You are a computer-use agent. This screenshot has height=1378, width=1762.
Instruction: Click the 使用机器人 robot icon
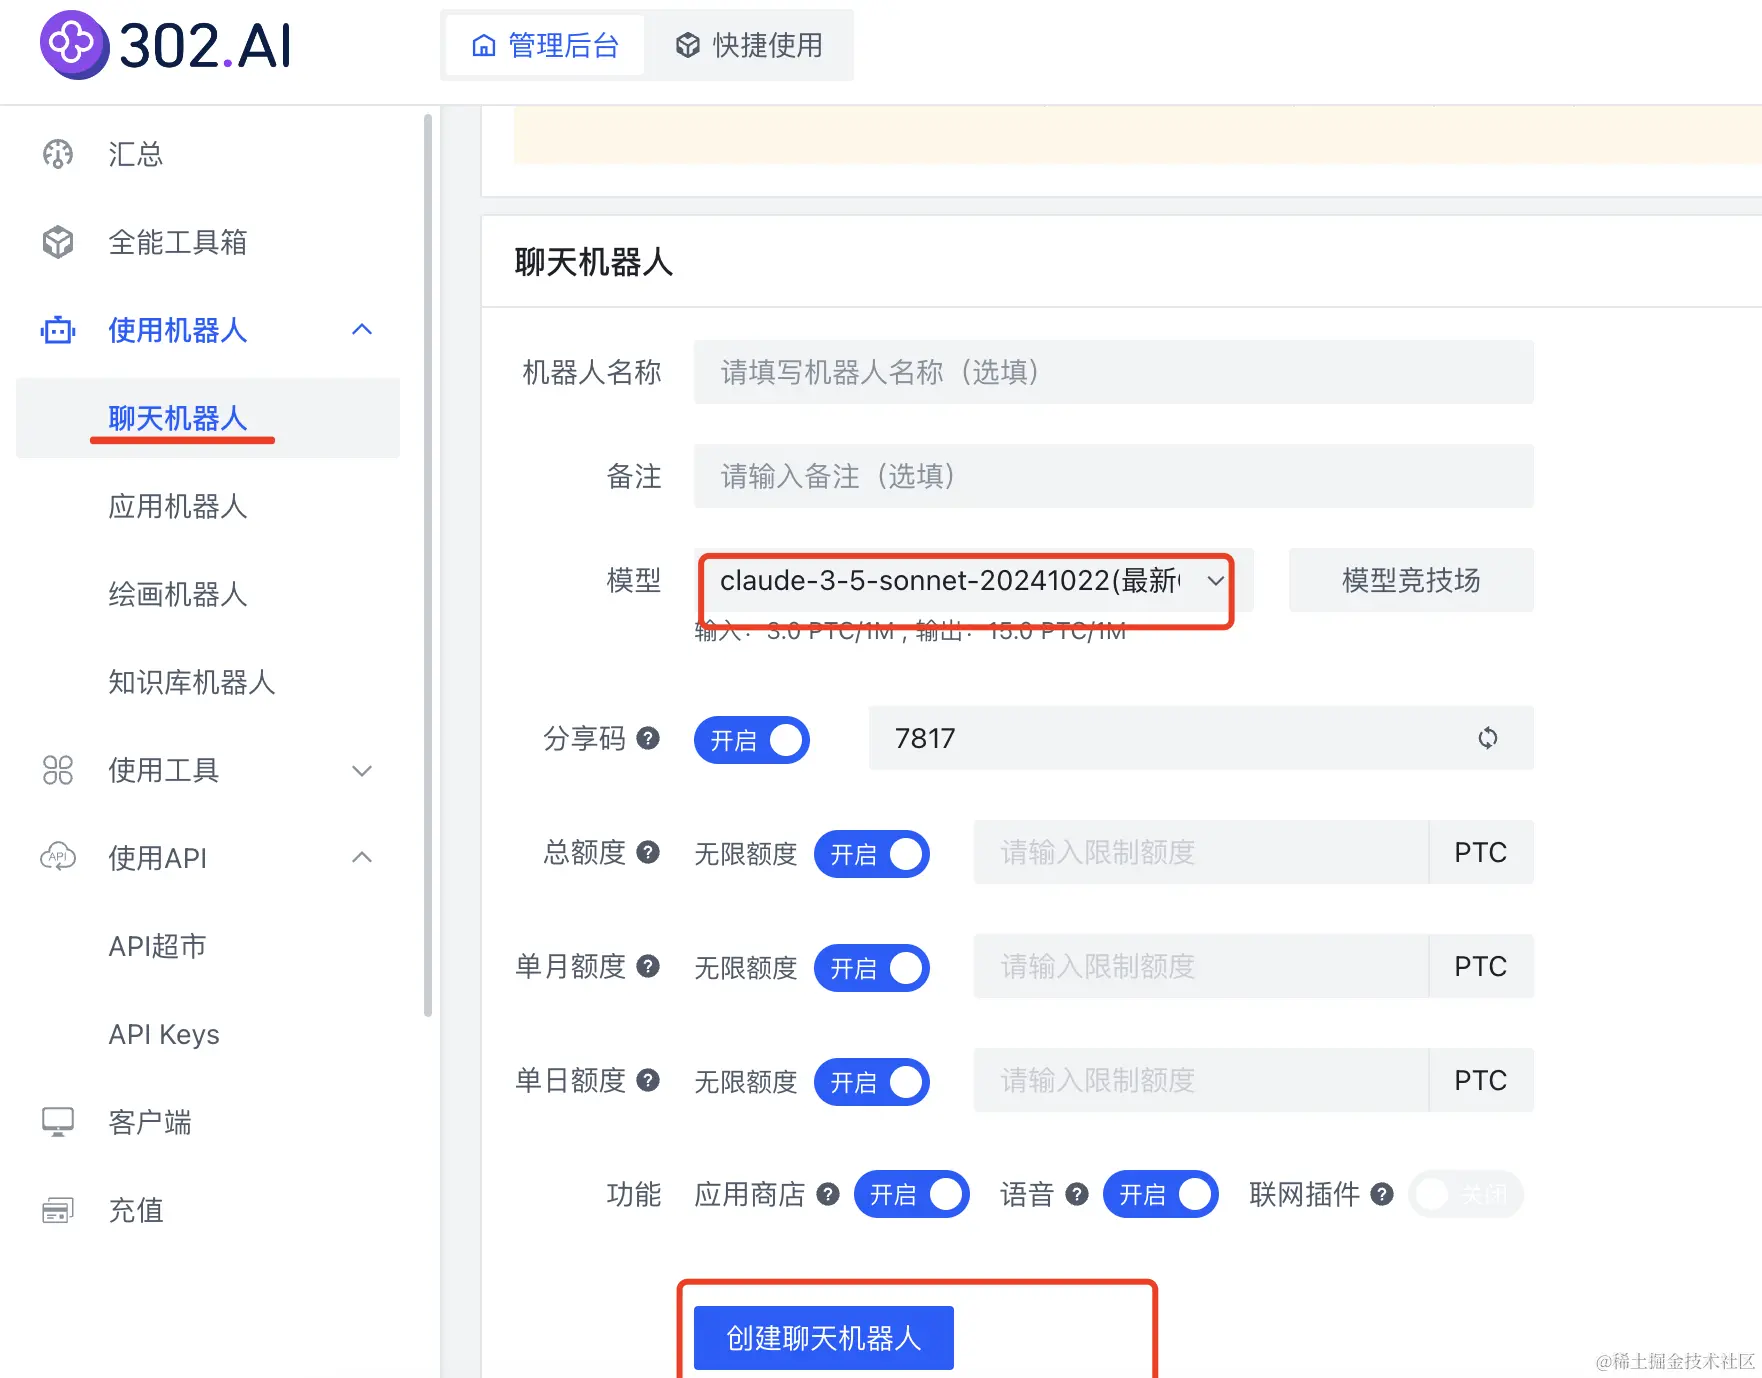click(58, 330)
